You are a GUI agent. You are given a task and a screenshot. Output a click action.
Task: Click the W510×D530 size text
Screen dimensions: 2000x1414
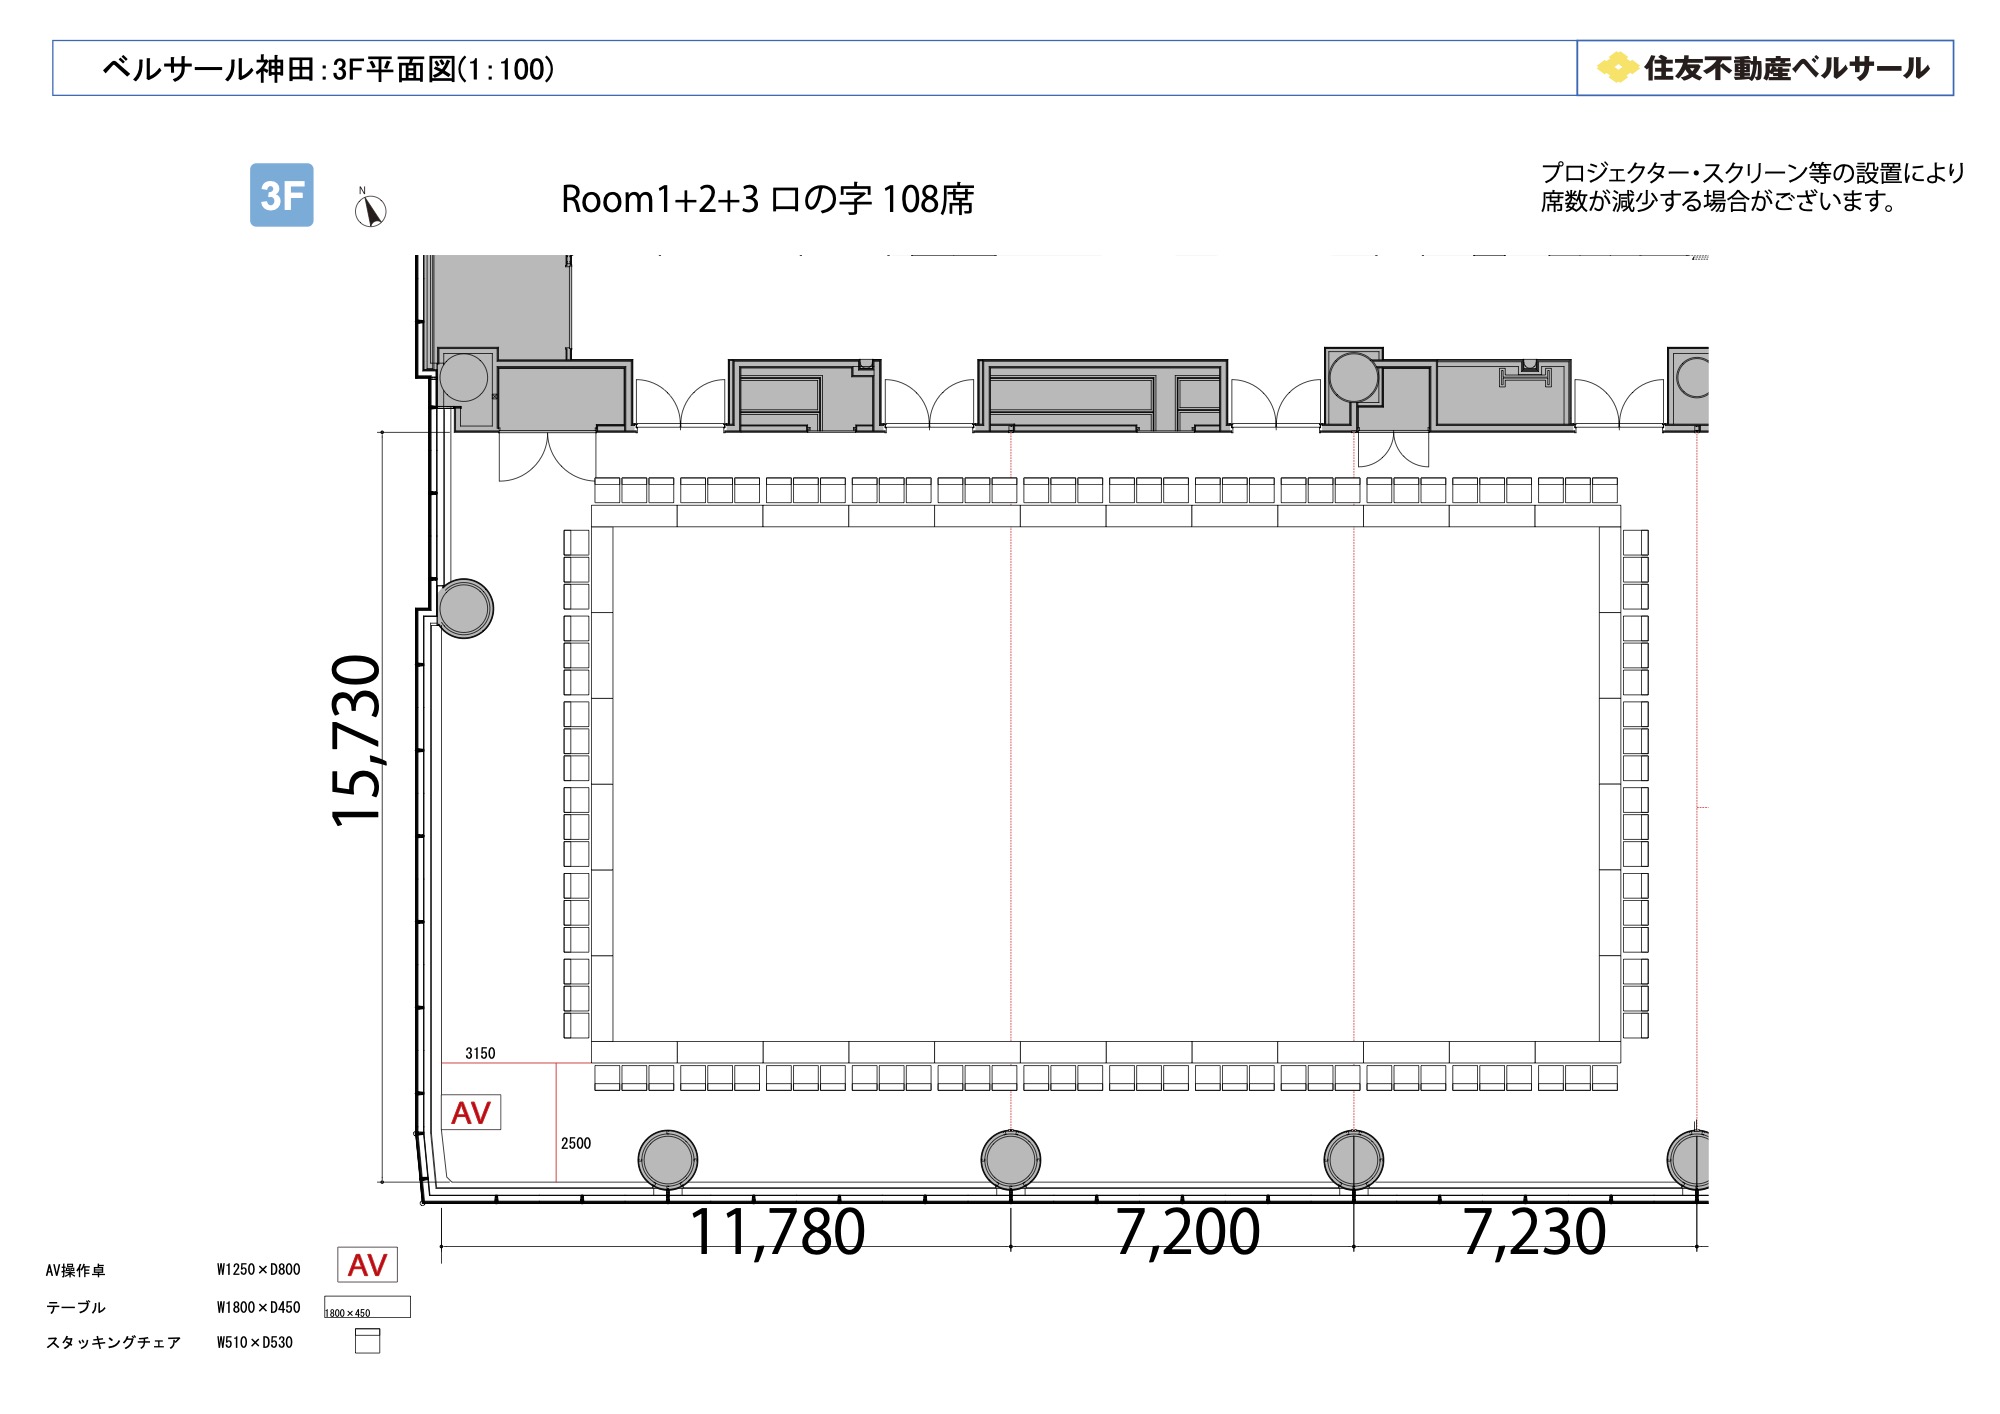pyautogui.click(x=255, y=1342)
